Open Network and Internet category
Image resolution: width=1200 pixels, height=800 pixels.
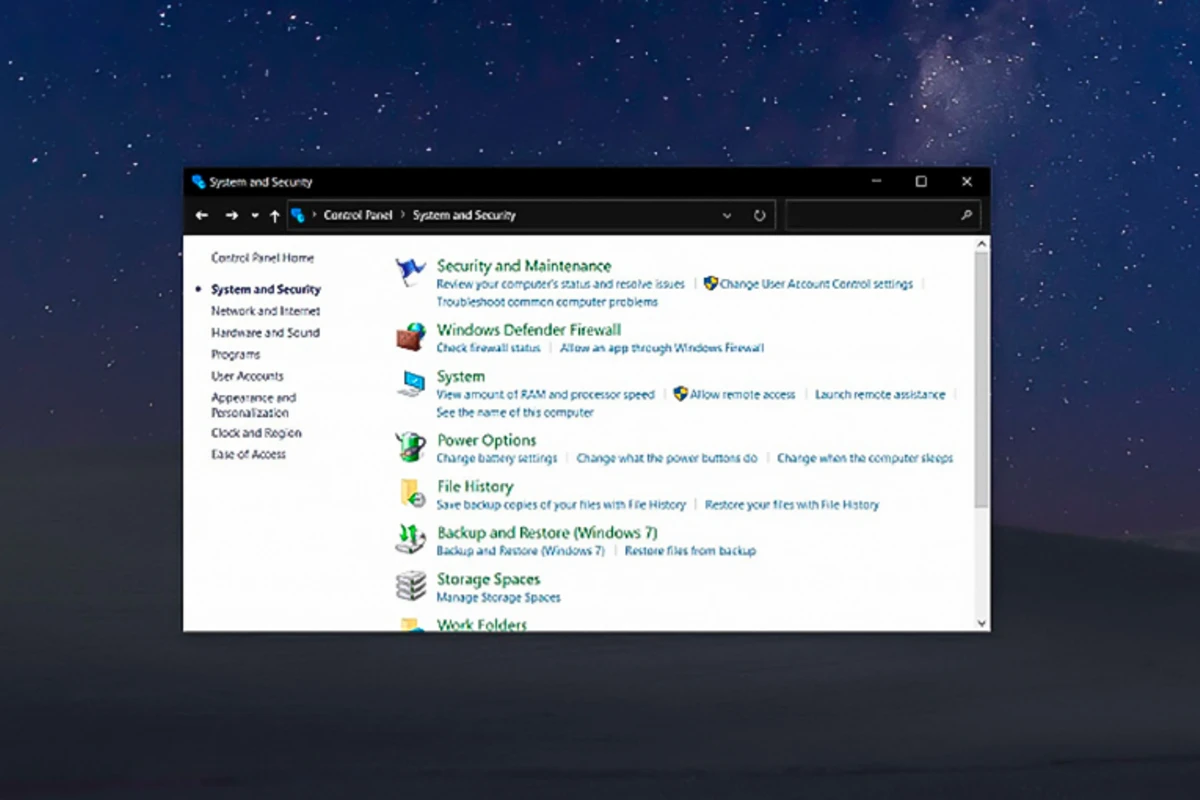266,311
